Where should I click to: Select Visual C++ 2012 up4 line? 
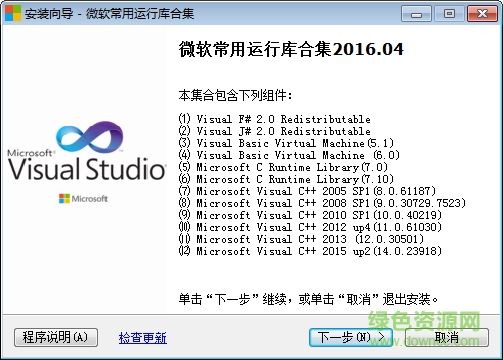(x=310, y=227)
